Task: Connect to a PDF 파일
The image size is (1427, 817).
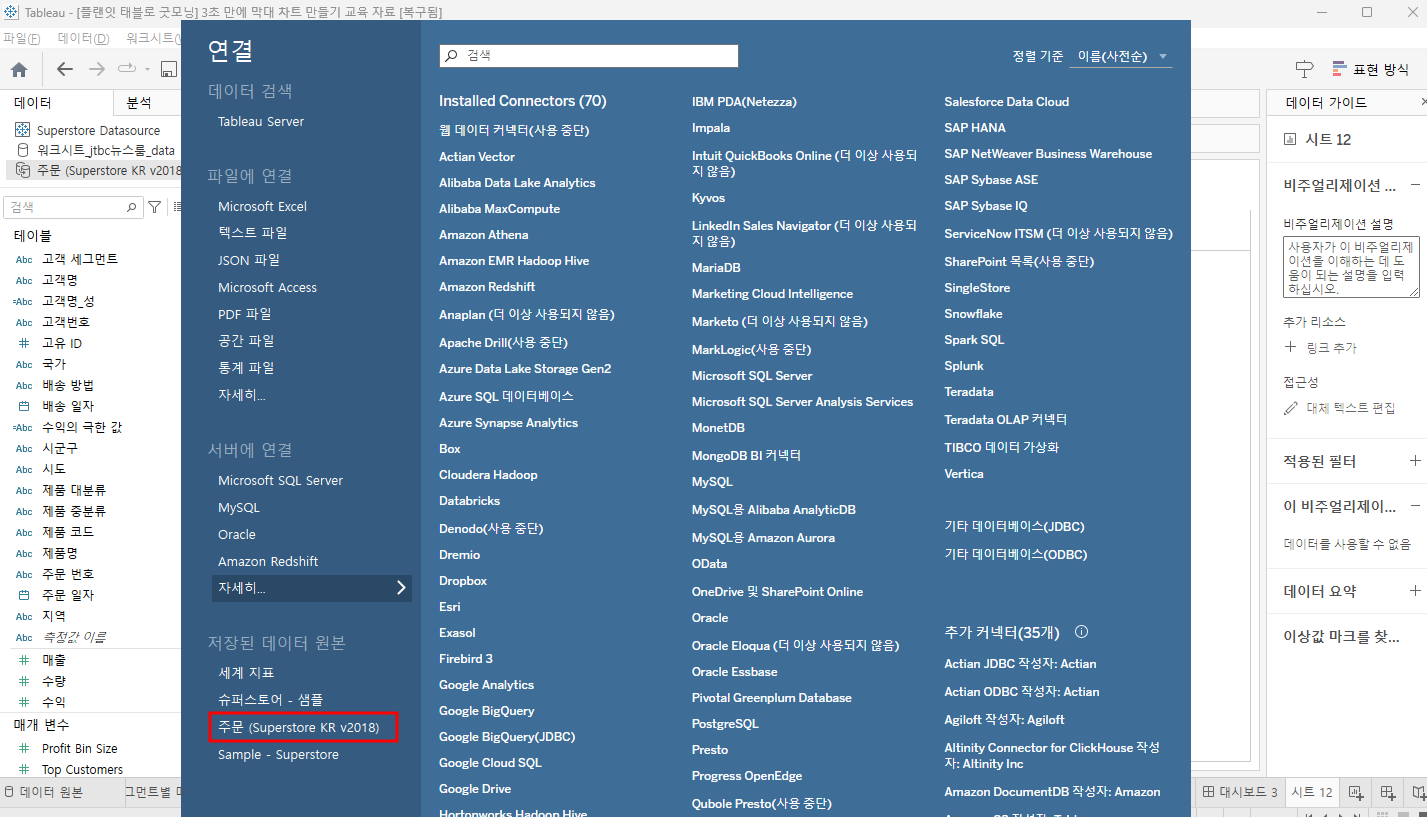Action: click(x=244, y=313)
